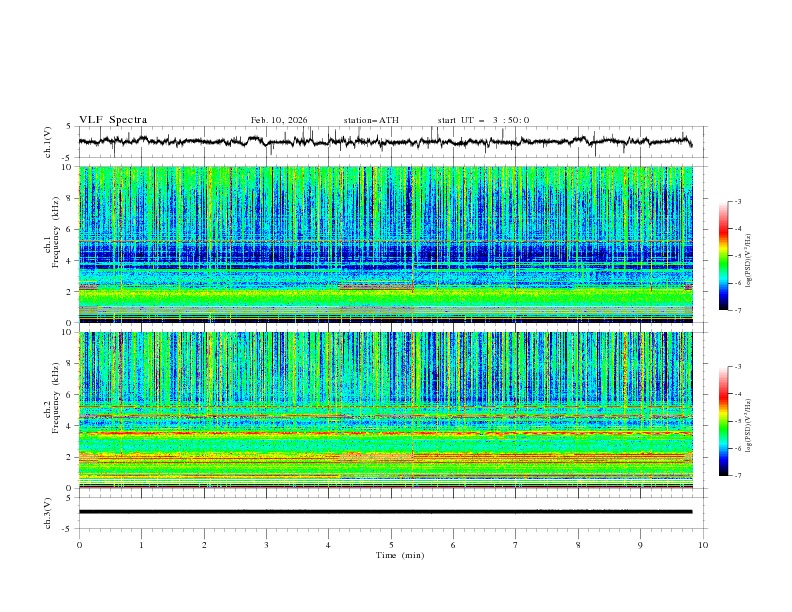Viewport: 792px width, 612px height.
Task: Click the 3 minute time axis tick label
Action: tap(266, 545)
